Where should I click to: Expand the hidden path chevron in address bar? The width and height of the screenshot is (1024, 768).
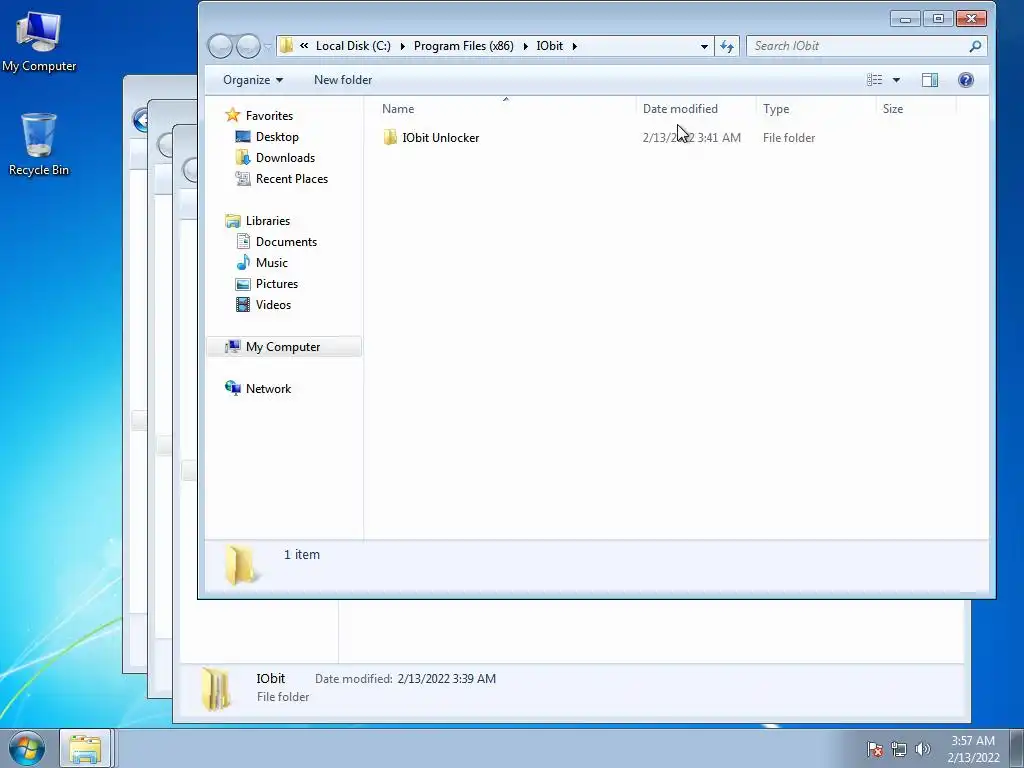(x=304, y=46)
